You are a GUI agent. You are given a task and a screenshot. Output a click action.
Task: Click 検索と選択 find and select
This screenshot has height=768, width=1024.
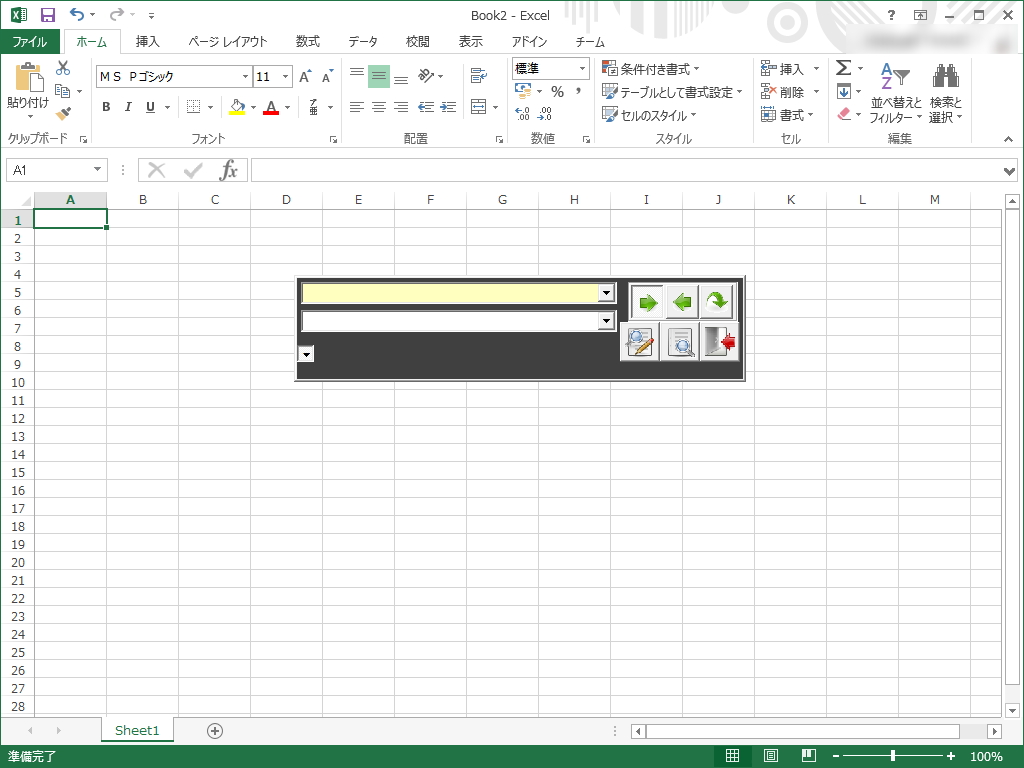[x=946, y=91]
